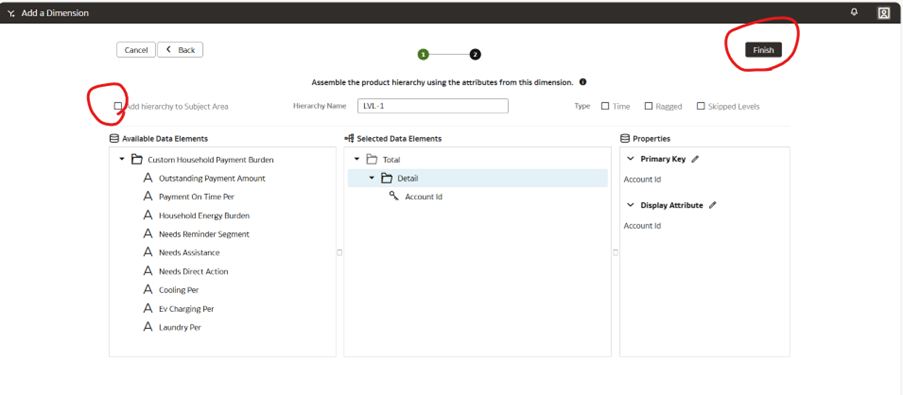This screenshot has width=903, height=395.
Task: Enable the Skipped Levels checkbox
Action: (x=701, y=106)
